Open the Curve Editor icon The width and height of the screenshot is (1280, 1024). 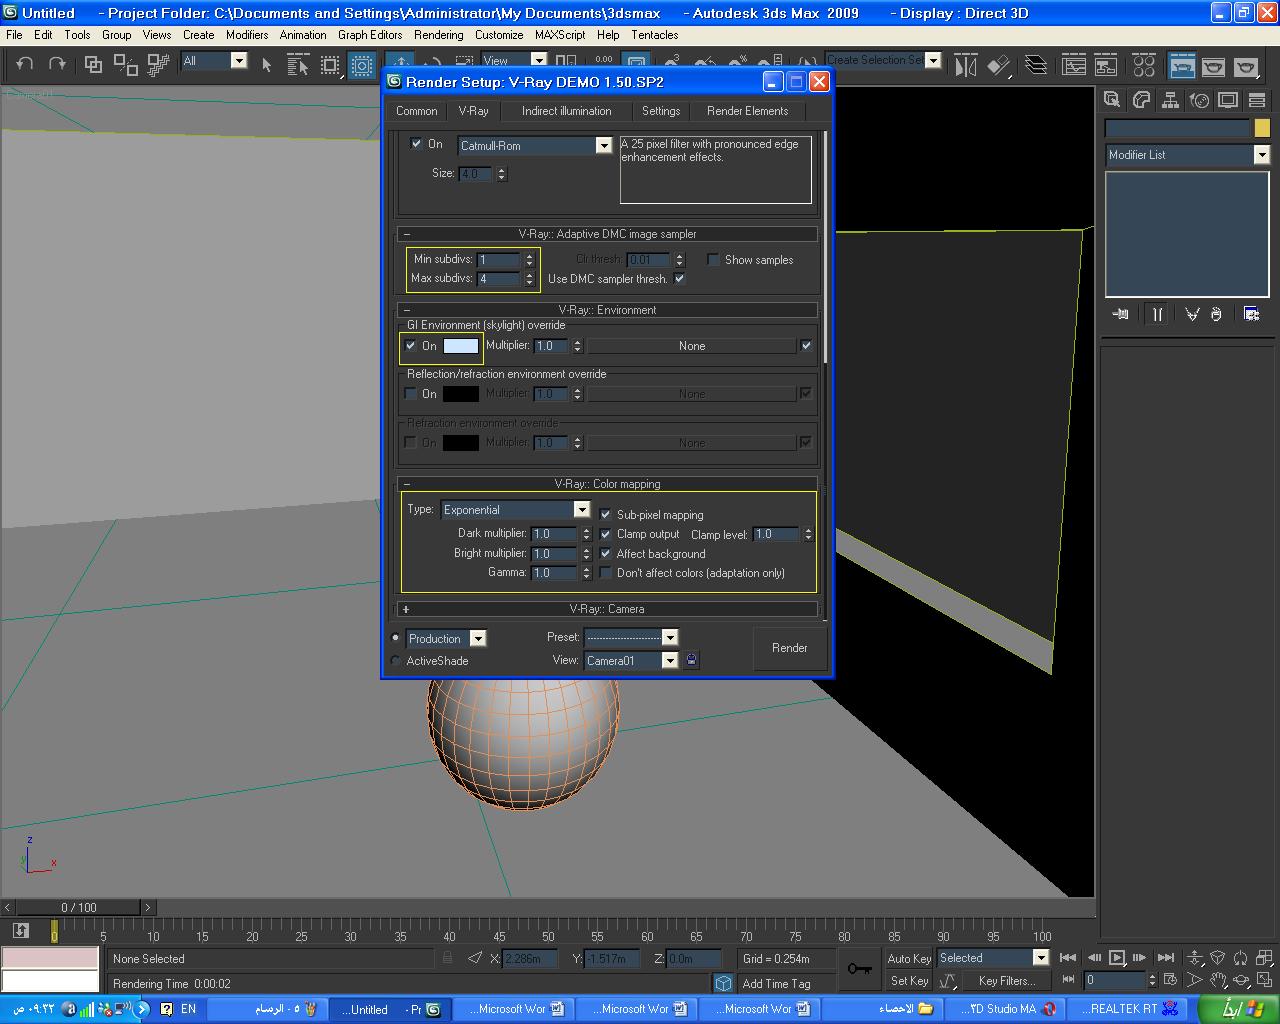[1074, 66]
